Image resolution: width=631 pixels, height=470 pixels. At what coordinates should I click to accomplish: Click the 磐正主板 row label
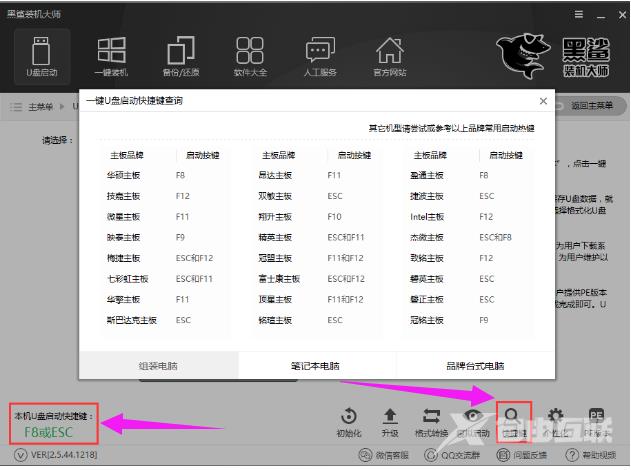click(427, 300)
